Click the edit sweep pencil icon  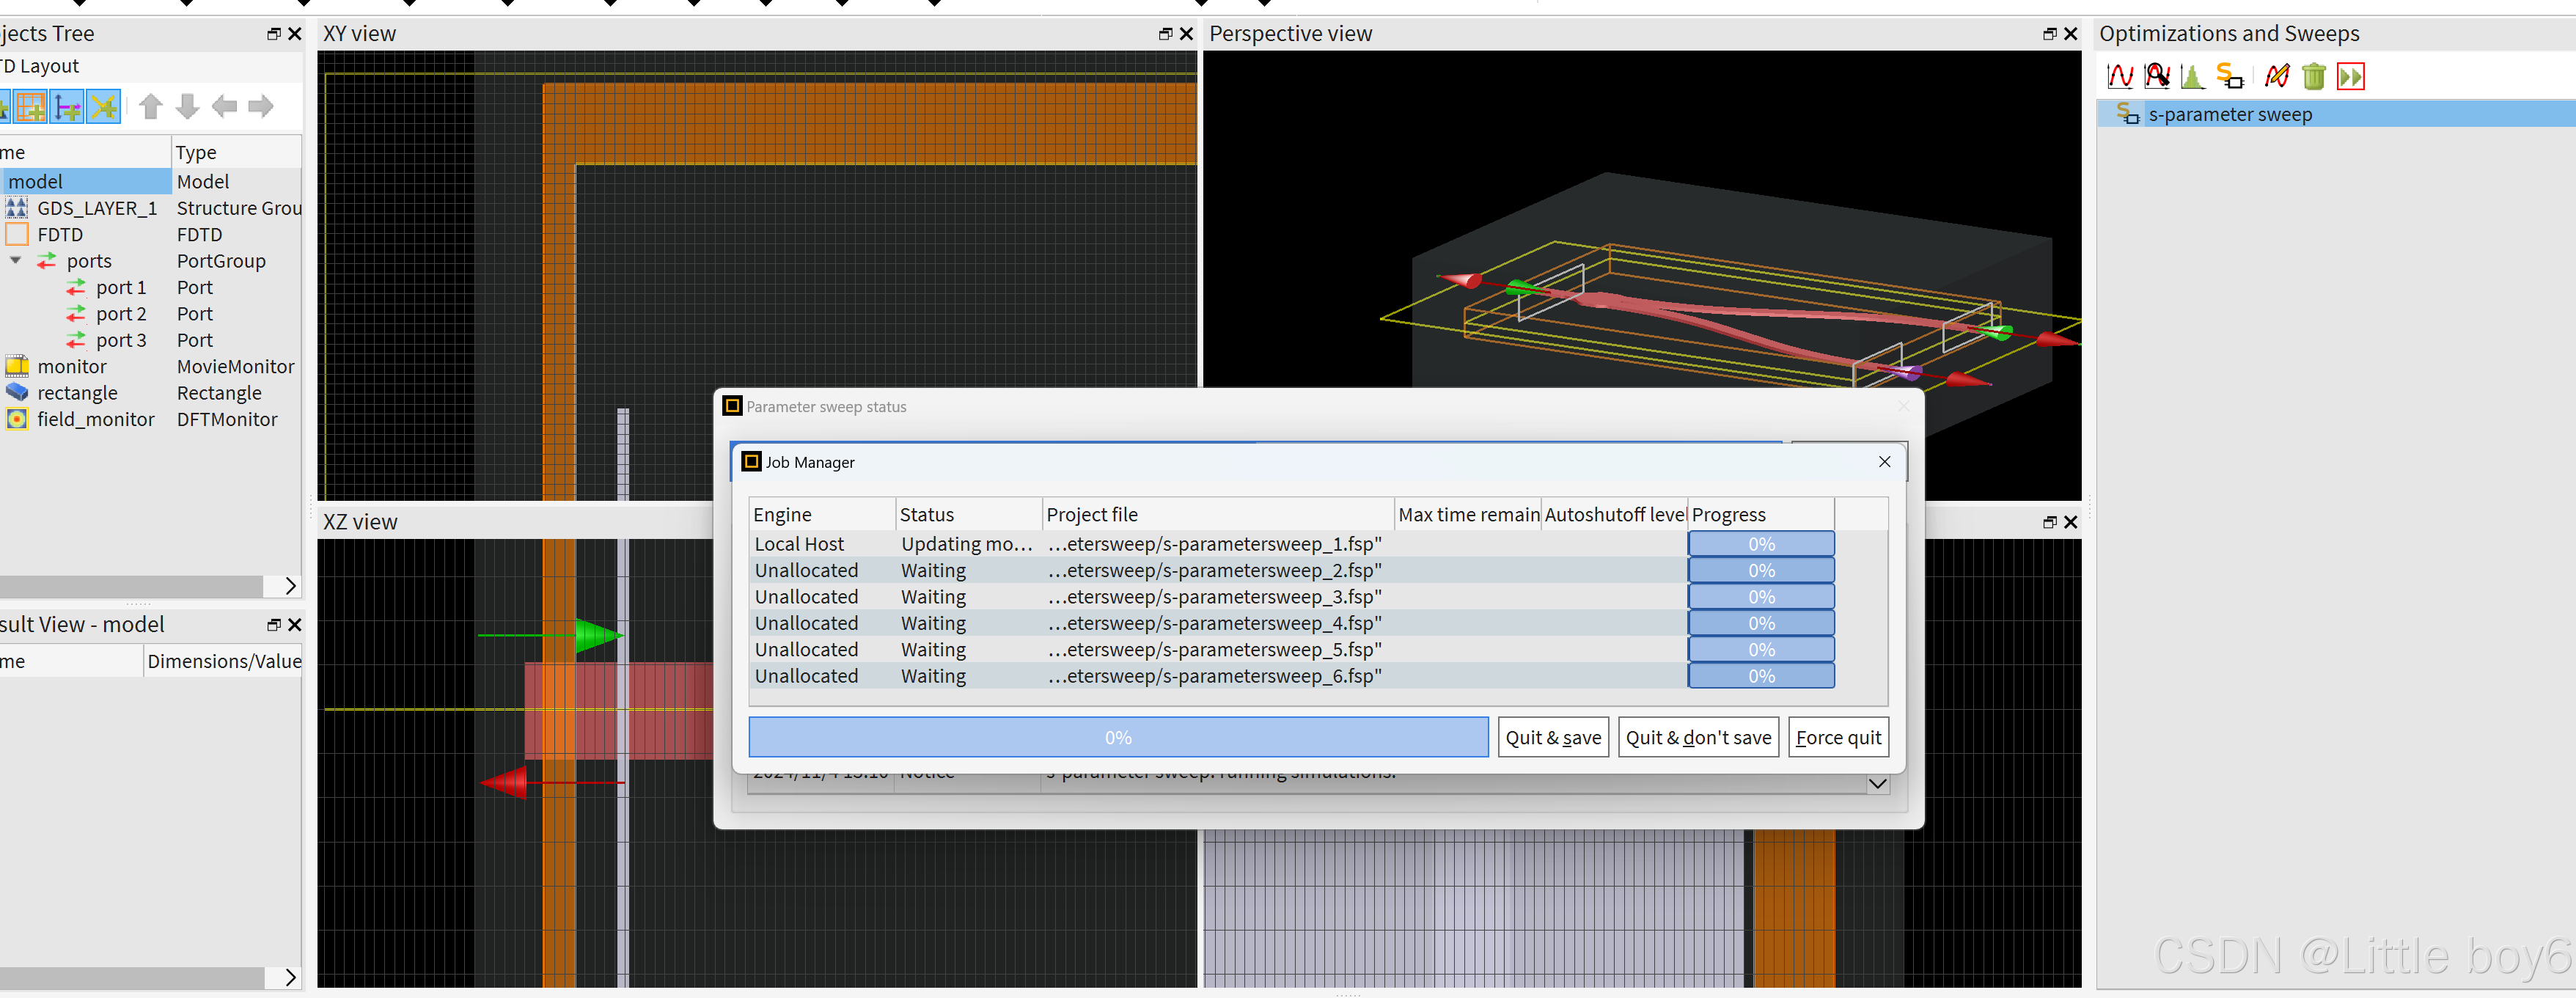2277,76
